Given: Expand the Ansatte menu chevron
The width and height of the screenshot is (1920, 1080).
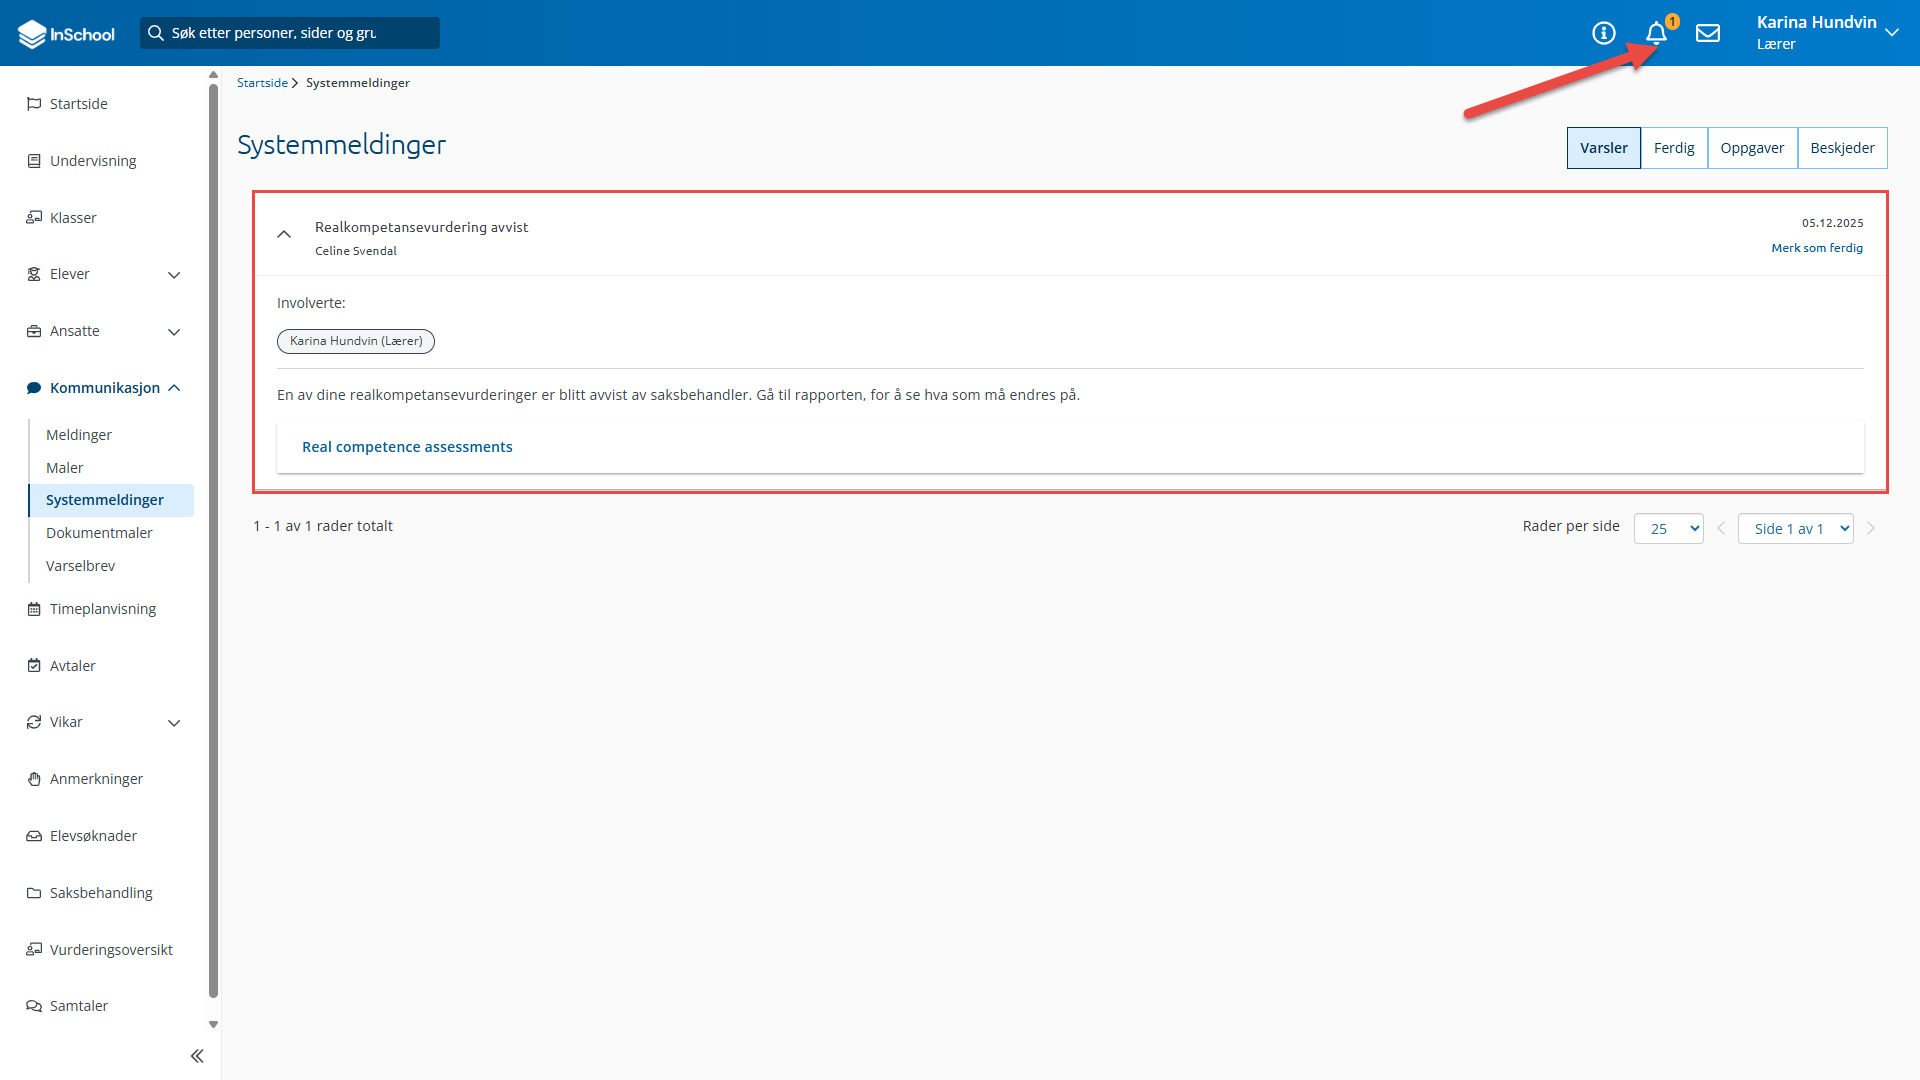Looking at the screenshot, I should [x=174, y=332].
